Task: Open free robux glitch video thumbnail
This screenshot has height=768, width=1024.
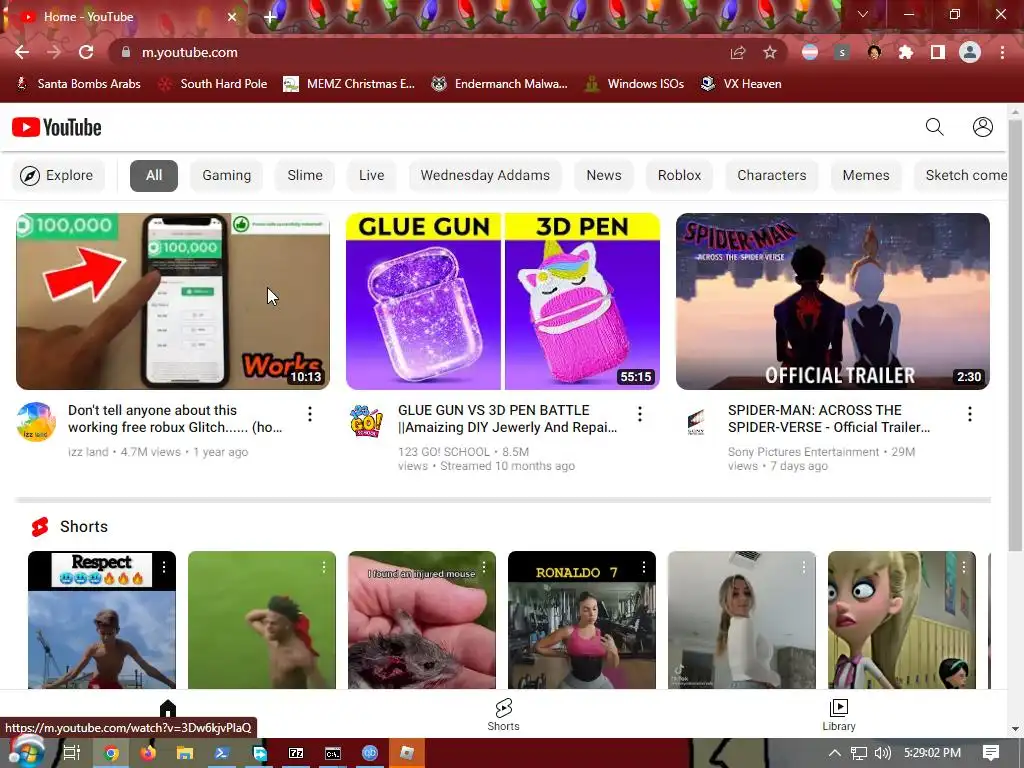Action: [x=173, y=301]
